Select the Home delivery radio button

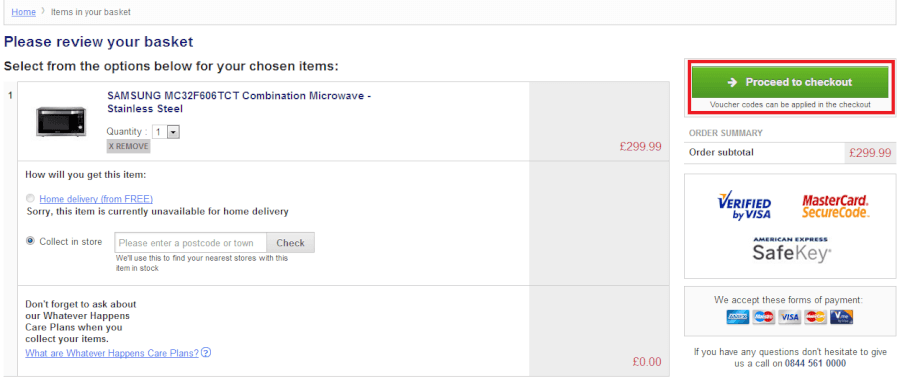30,199
